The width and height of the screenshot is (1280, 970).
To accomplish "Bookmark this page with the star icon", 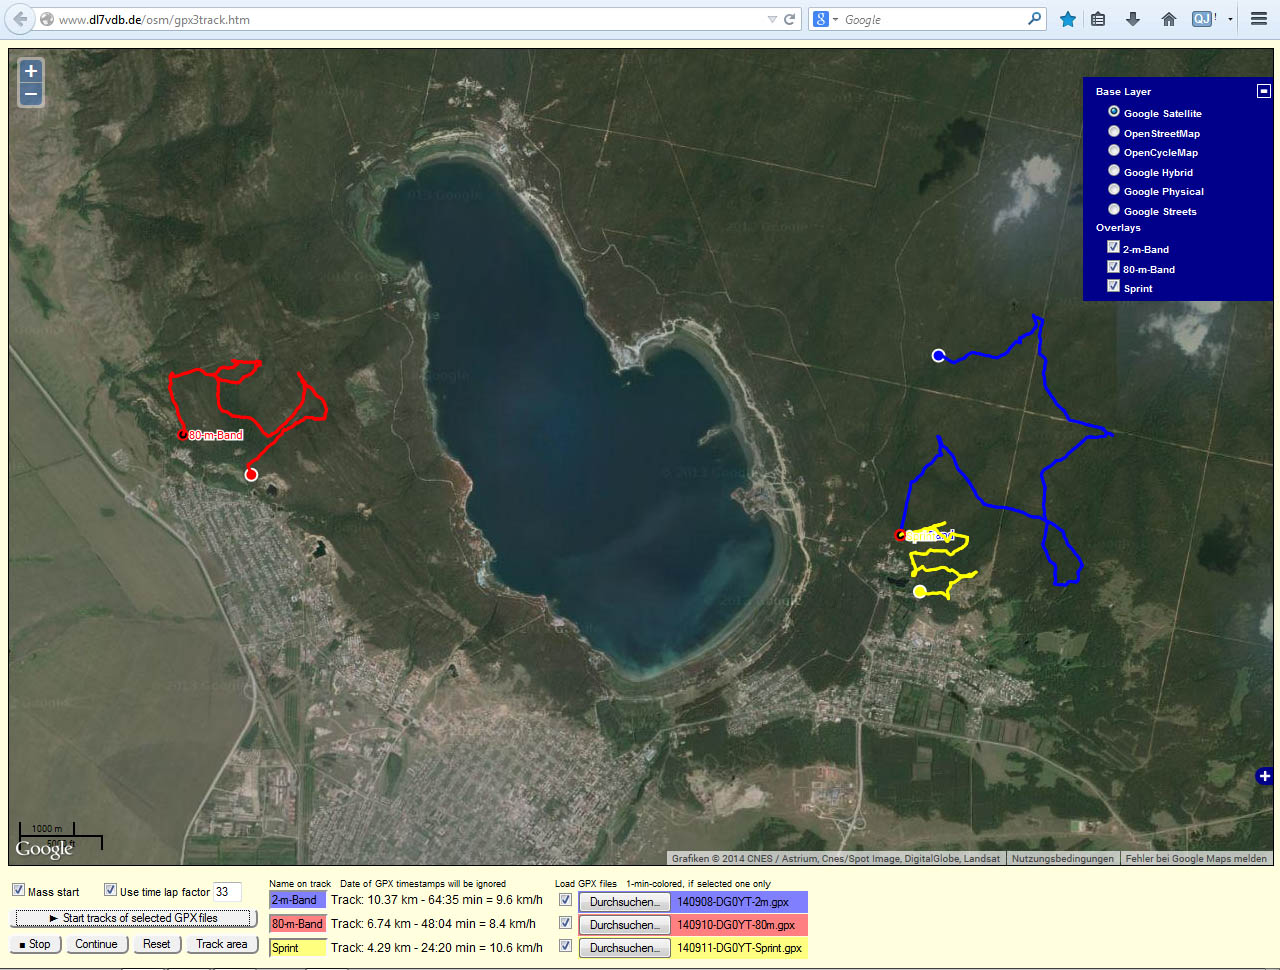I will click(1068, 19).
